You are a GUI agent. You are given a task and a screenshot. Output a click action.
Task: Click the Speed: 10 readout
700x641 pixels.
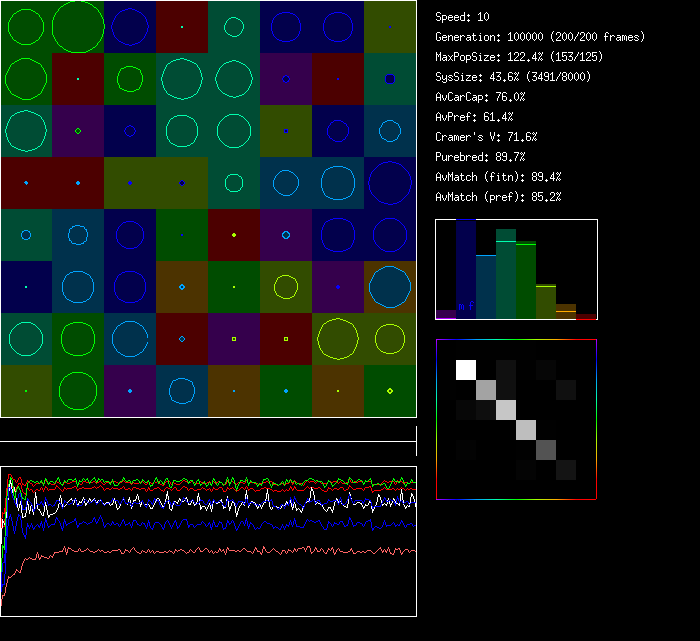click(x=463, y=17)
